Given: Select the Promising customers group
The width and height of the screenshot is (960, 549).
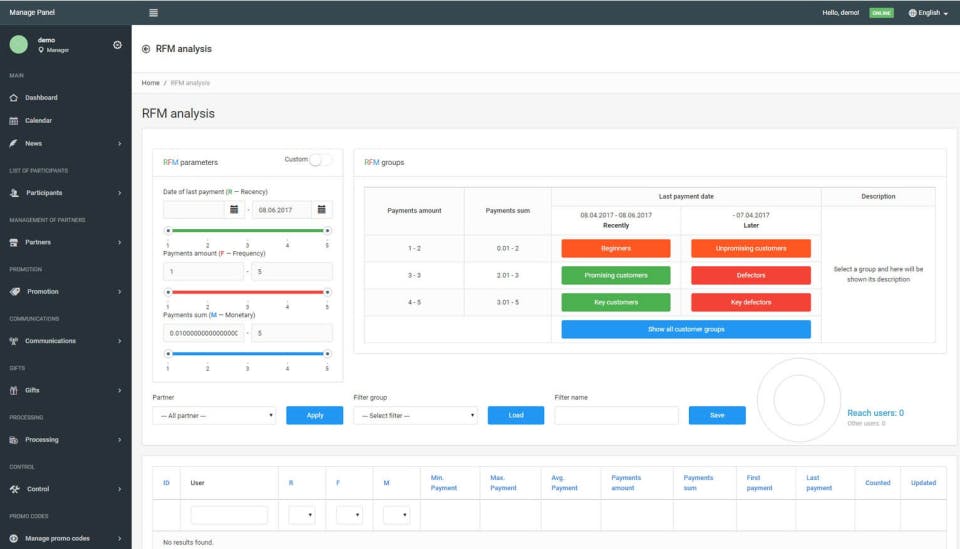Looking at the screenshot, I should click(x=616, y=275).
